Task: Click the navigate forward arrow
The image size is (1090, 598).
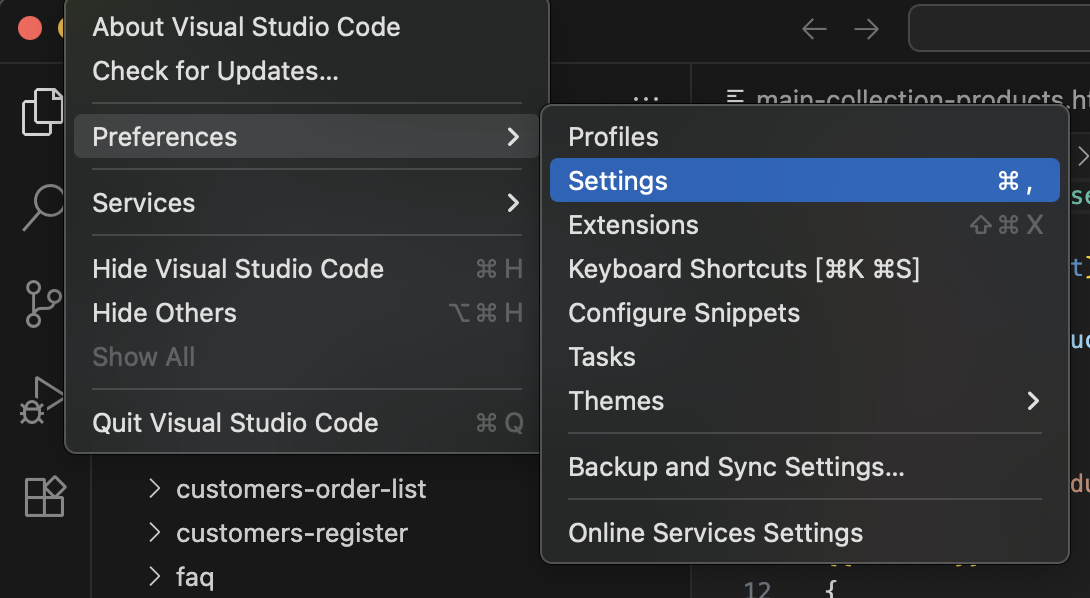Action: pos(866,29)
